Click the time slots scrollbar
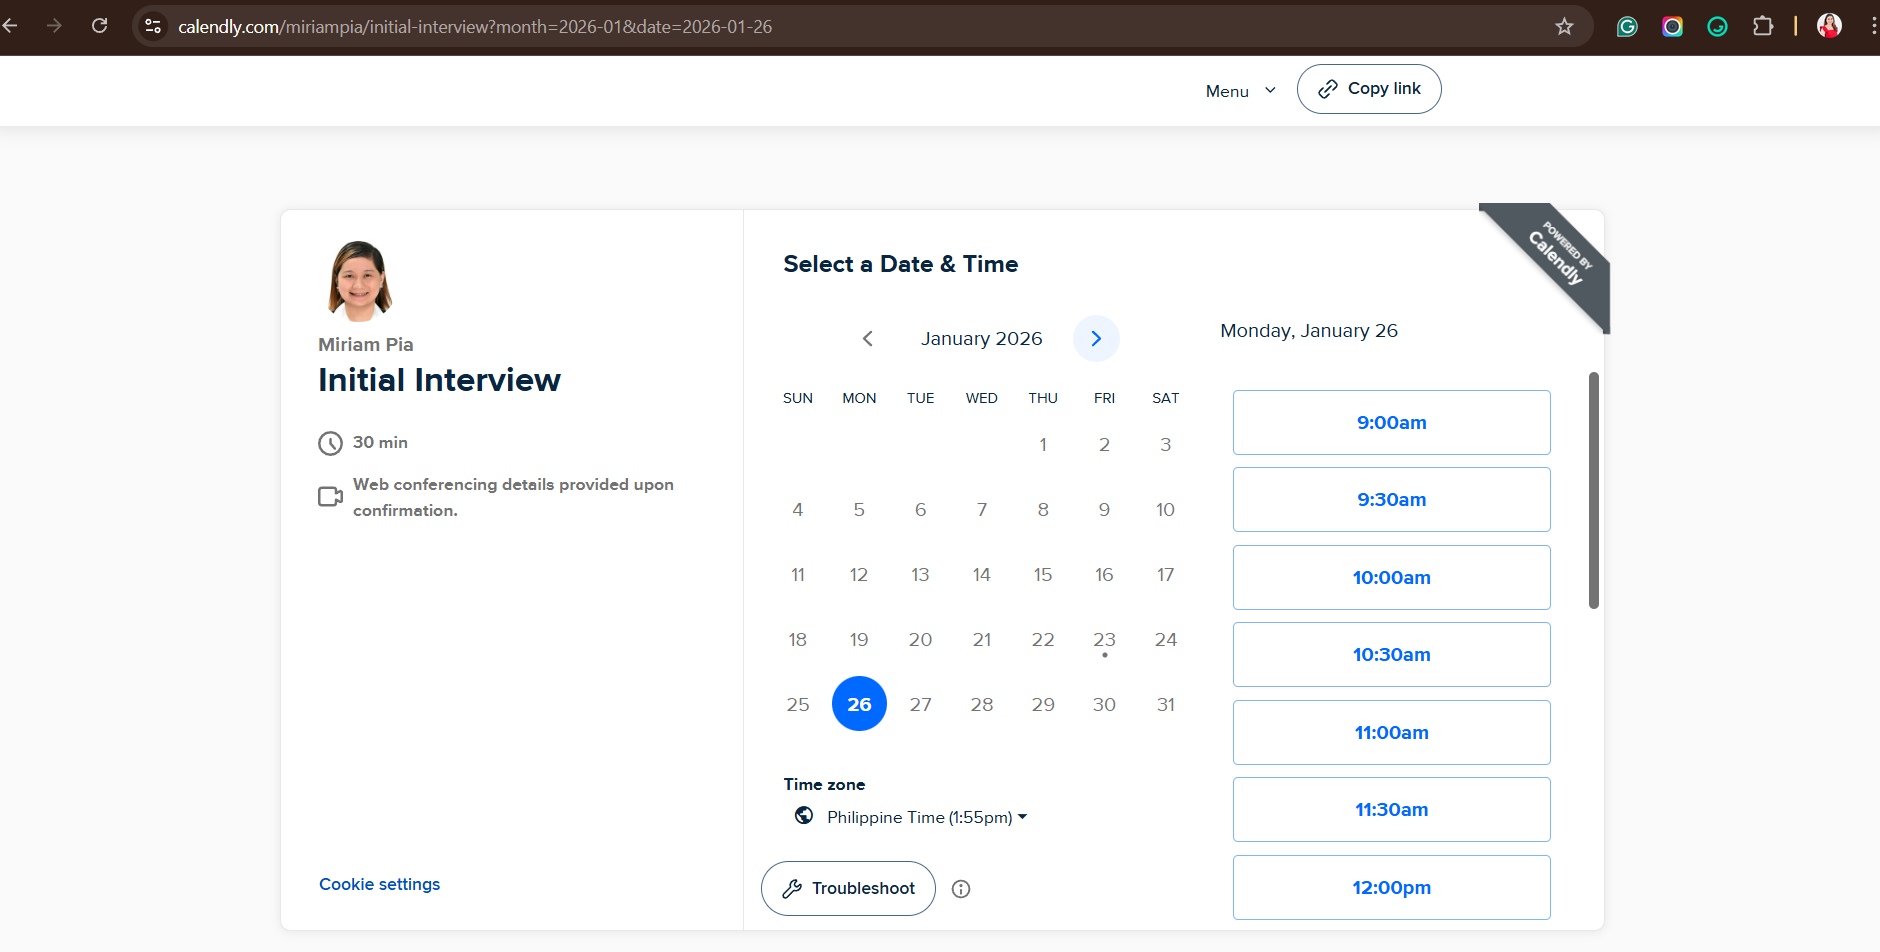 pyautogui.click(x=1594, y=490)
